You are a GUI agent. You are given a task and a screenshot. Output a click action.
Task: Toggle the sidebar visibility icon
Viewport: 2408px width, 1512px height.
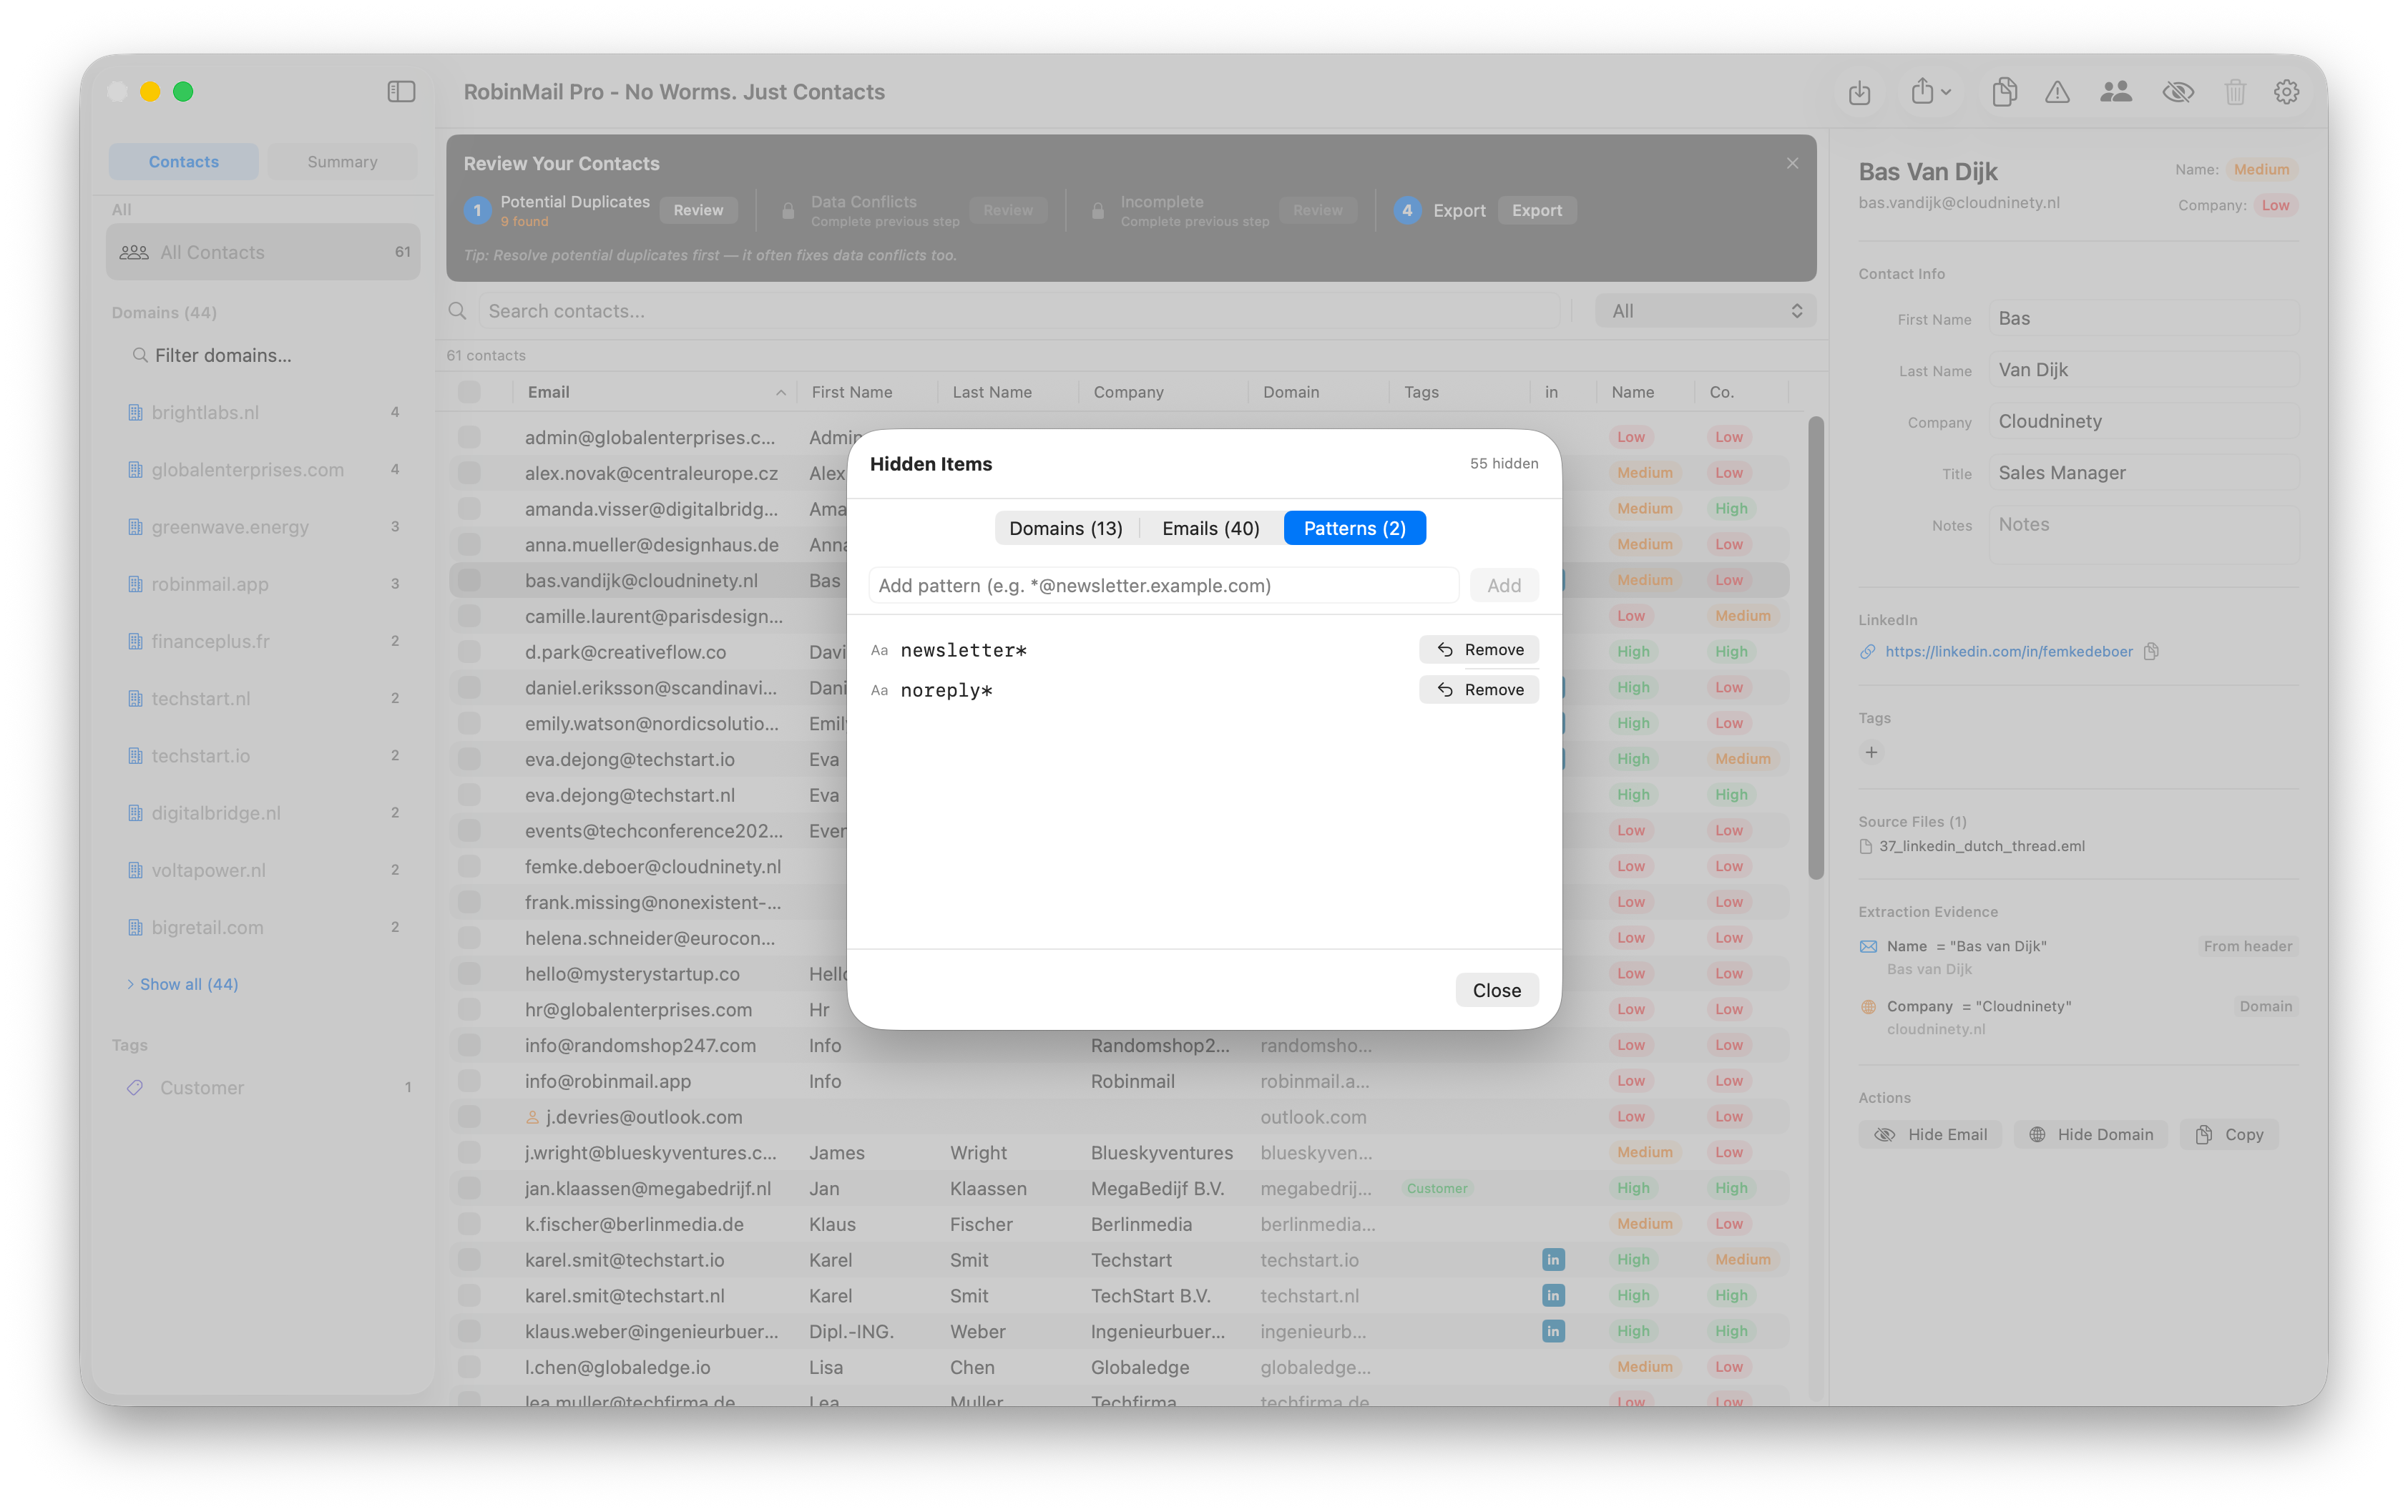coord(400,91)
